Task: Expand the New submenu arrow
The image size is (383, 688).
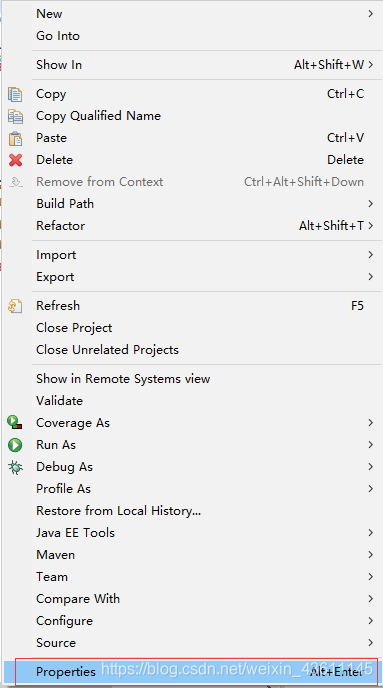Action: 371,14
